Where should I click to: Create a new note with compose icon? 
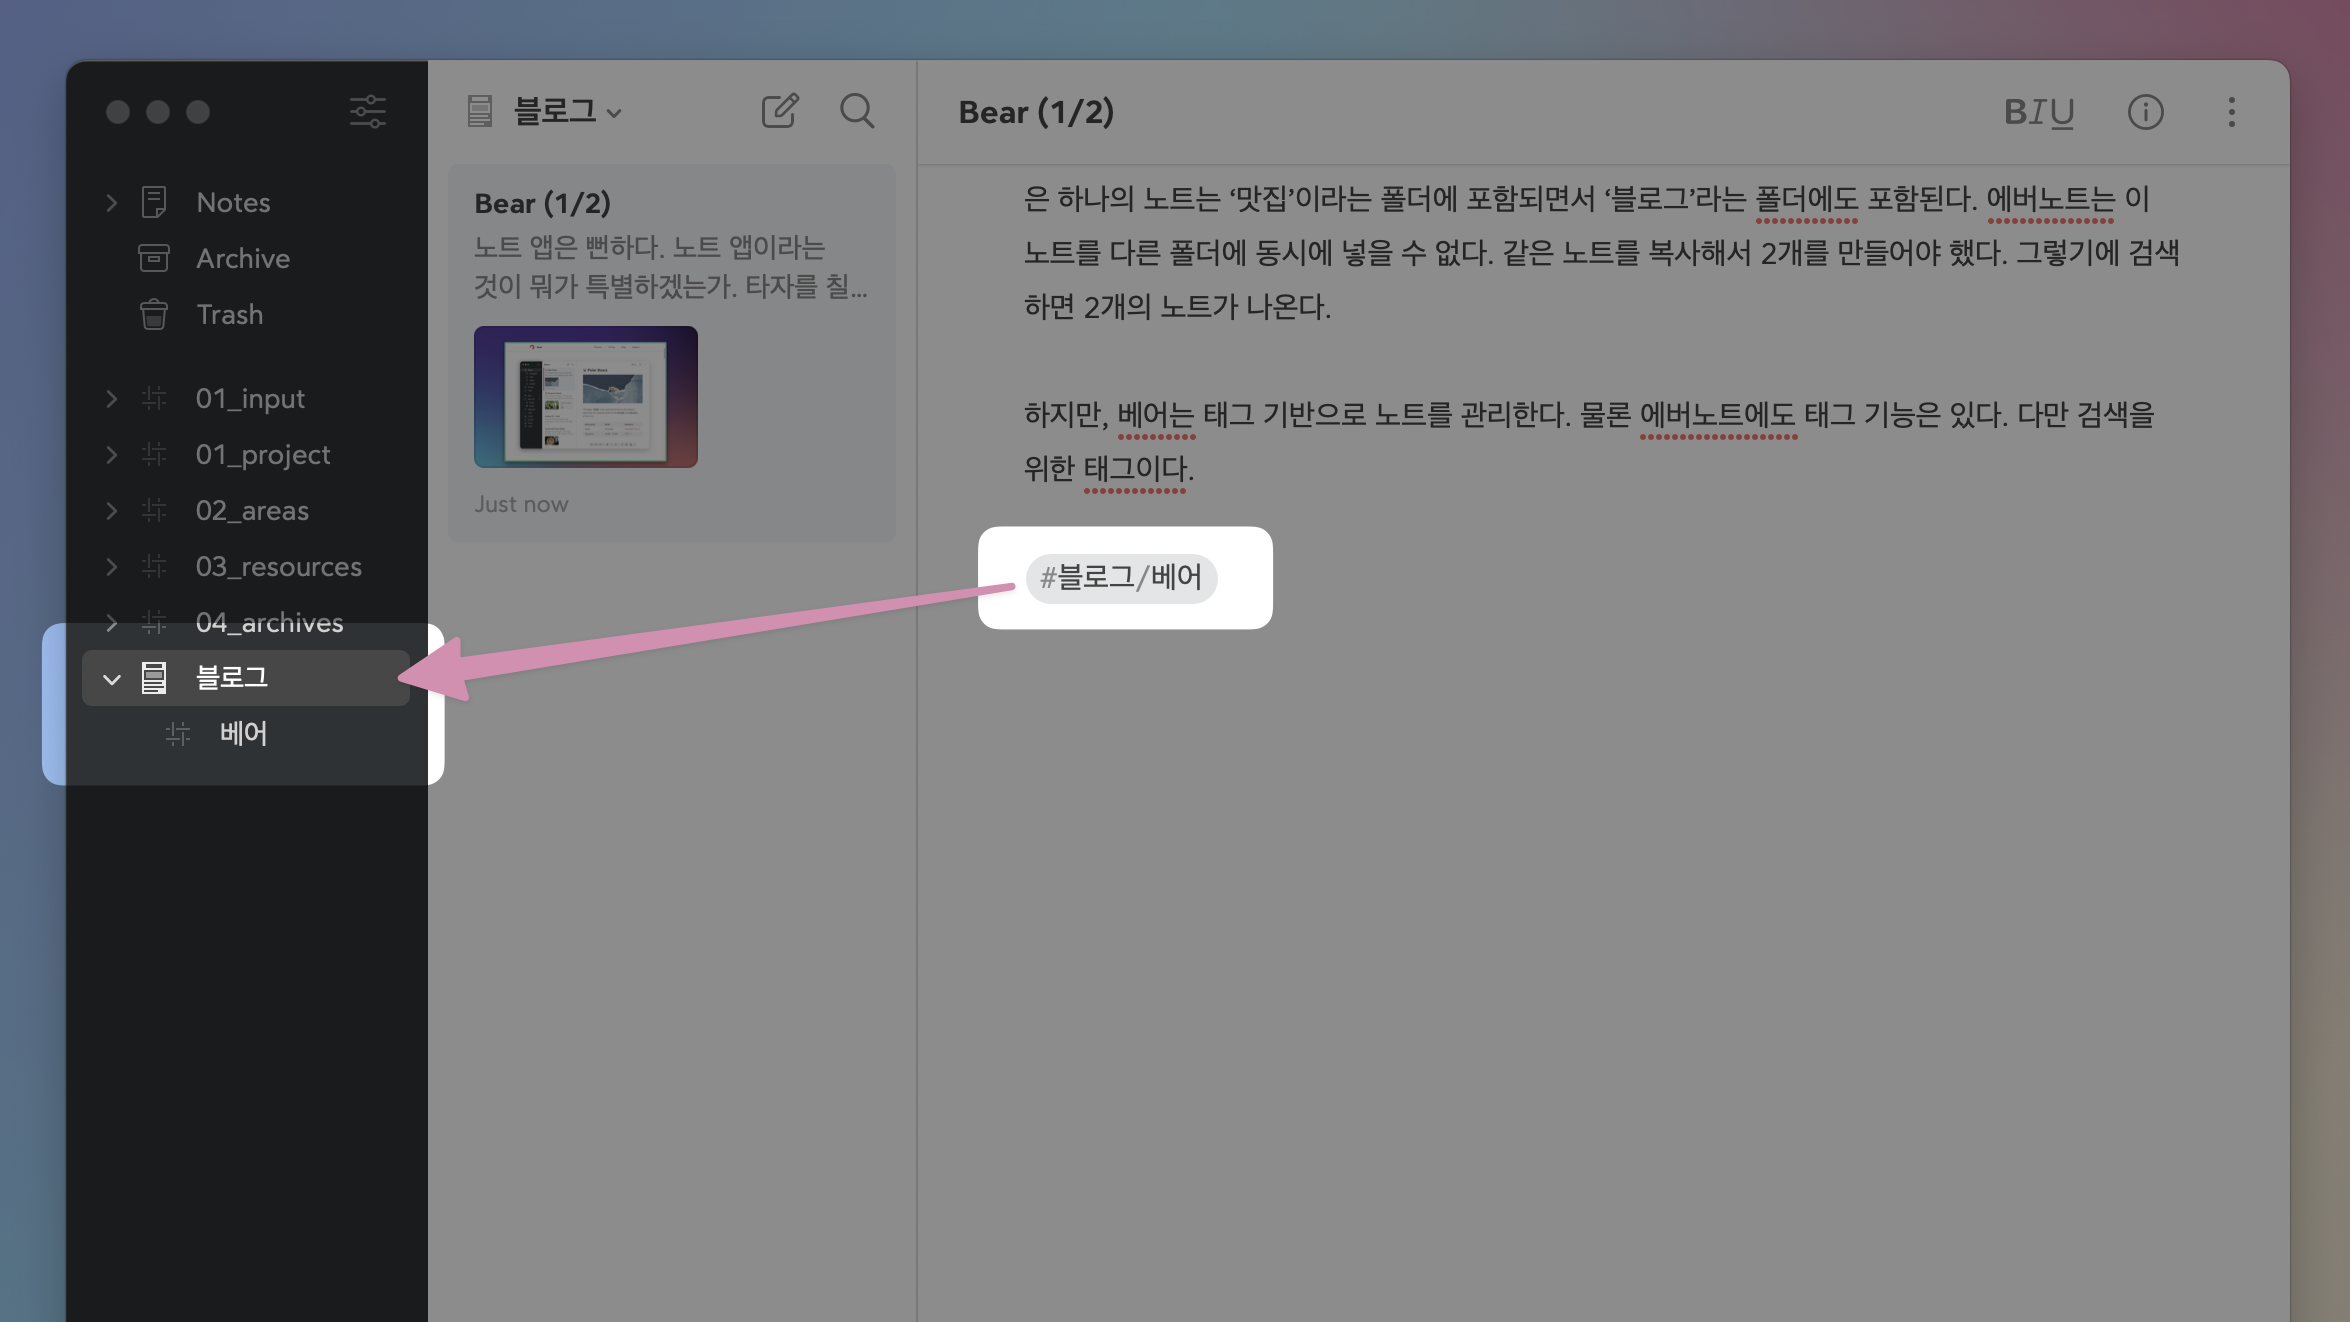tap(780, 111)
